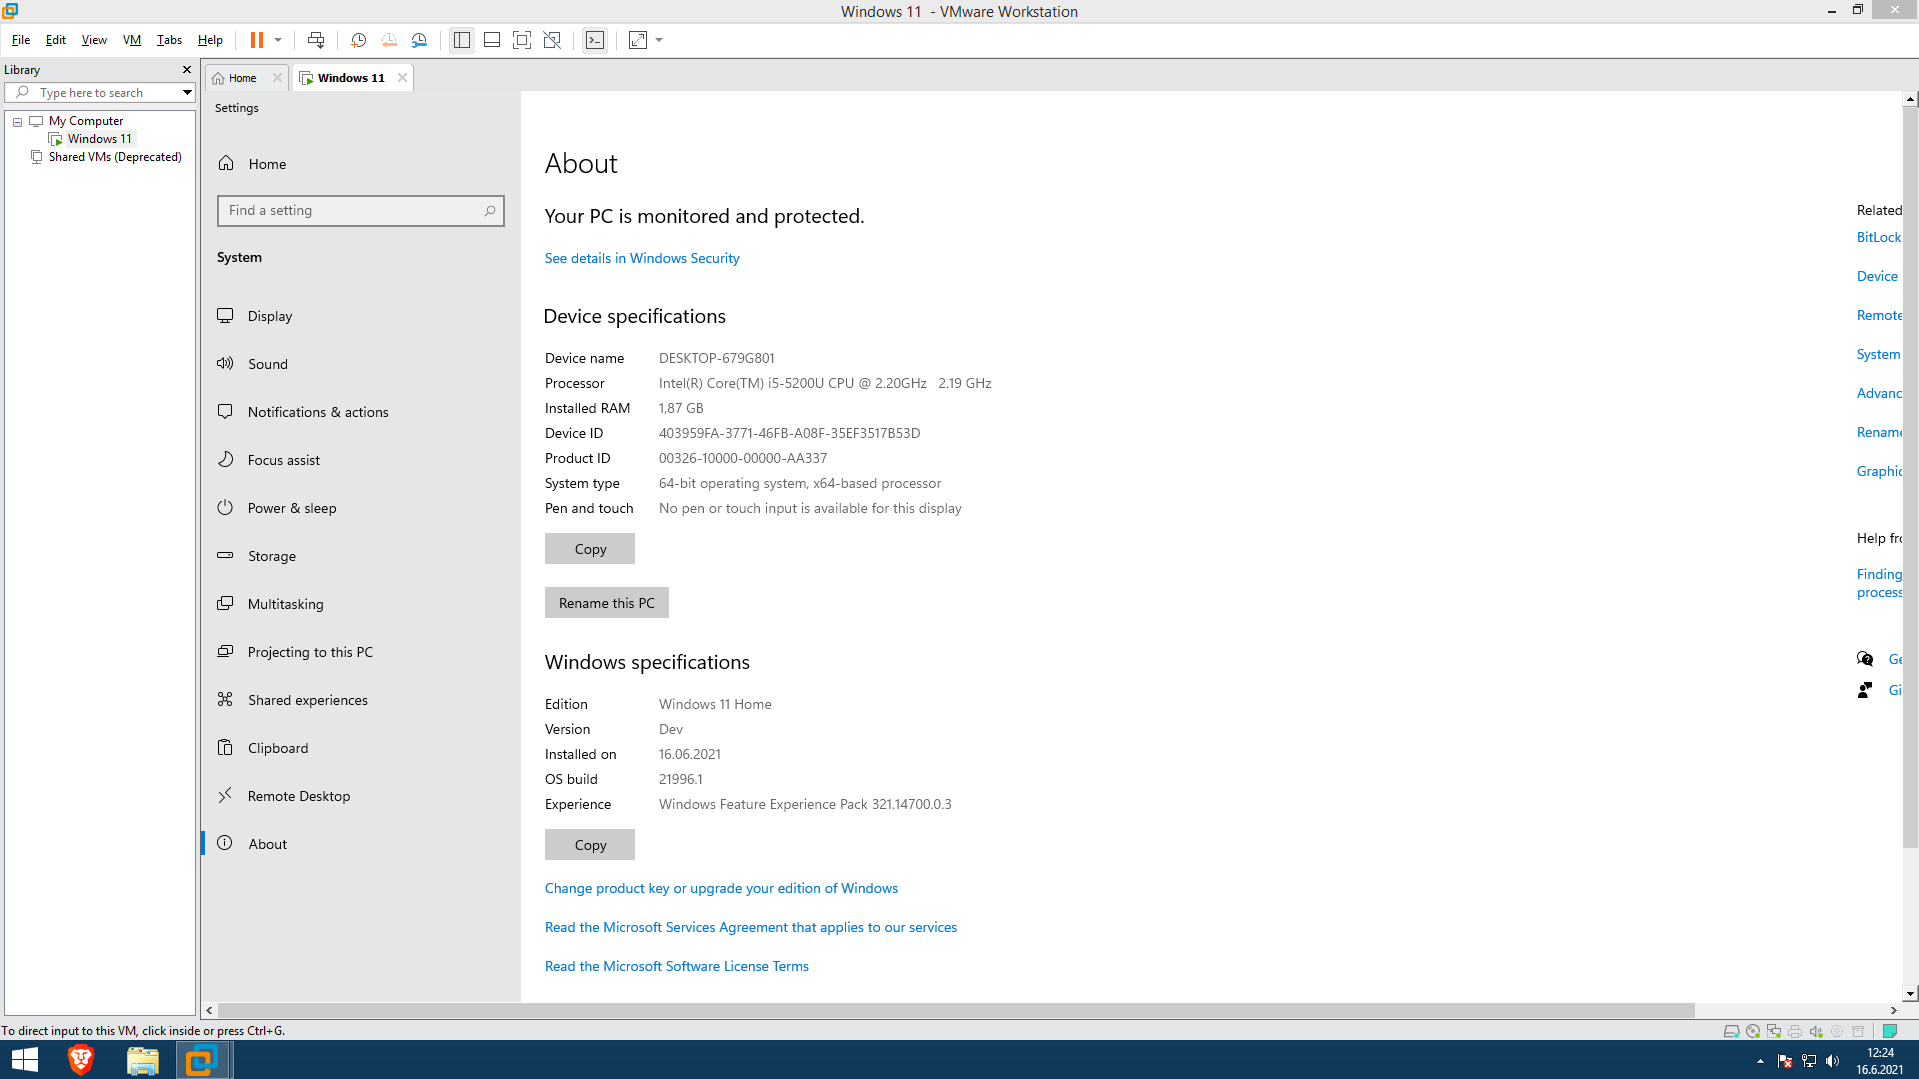The image size is (1919, 1079).
Task: Select Shared VMs (Deprecated) in library
Action: pyautogui.click(x=115, y=157)
